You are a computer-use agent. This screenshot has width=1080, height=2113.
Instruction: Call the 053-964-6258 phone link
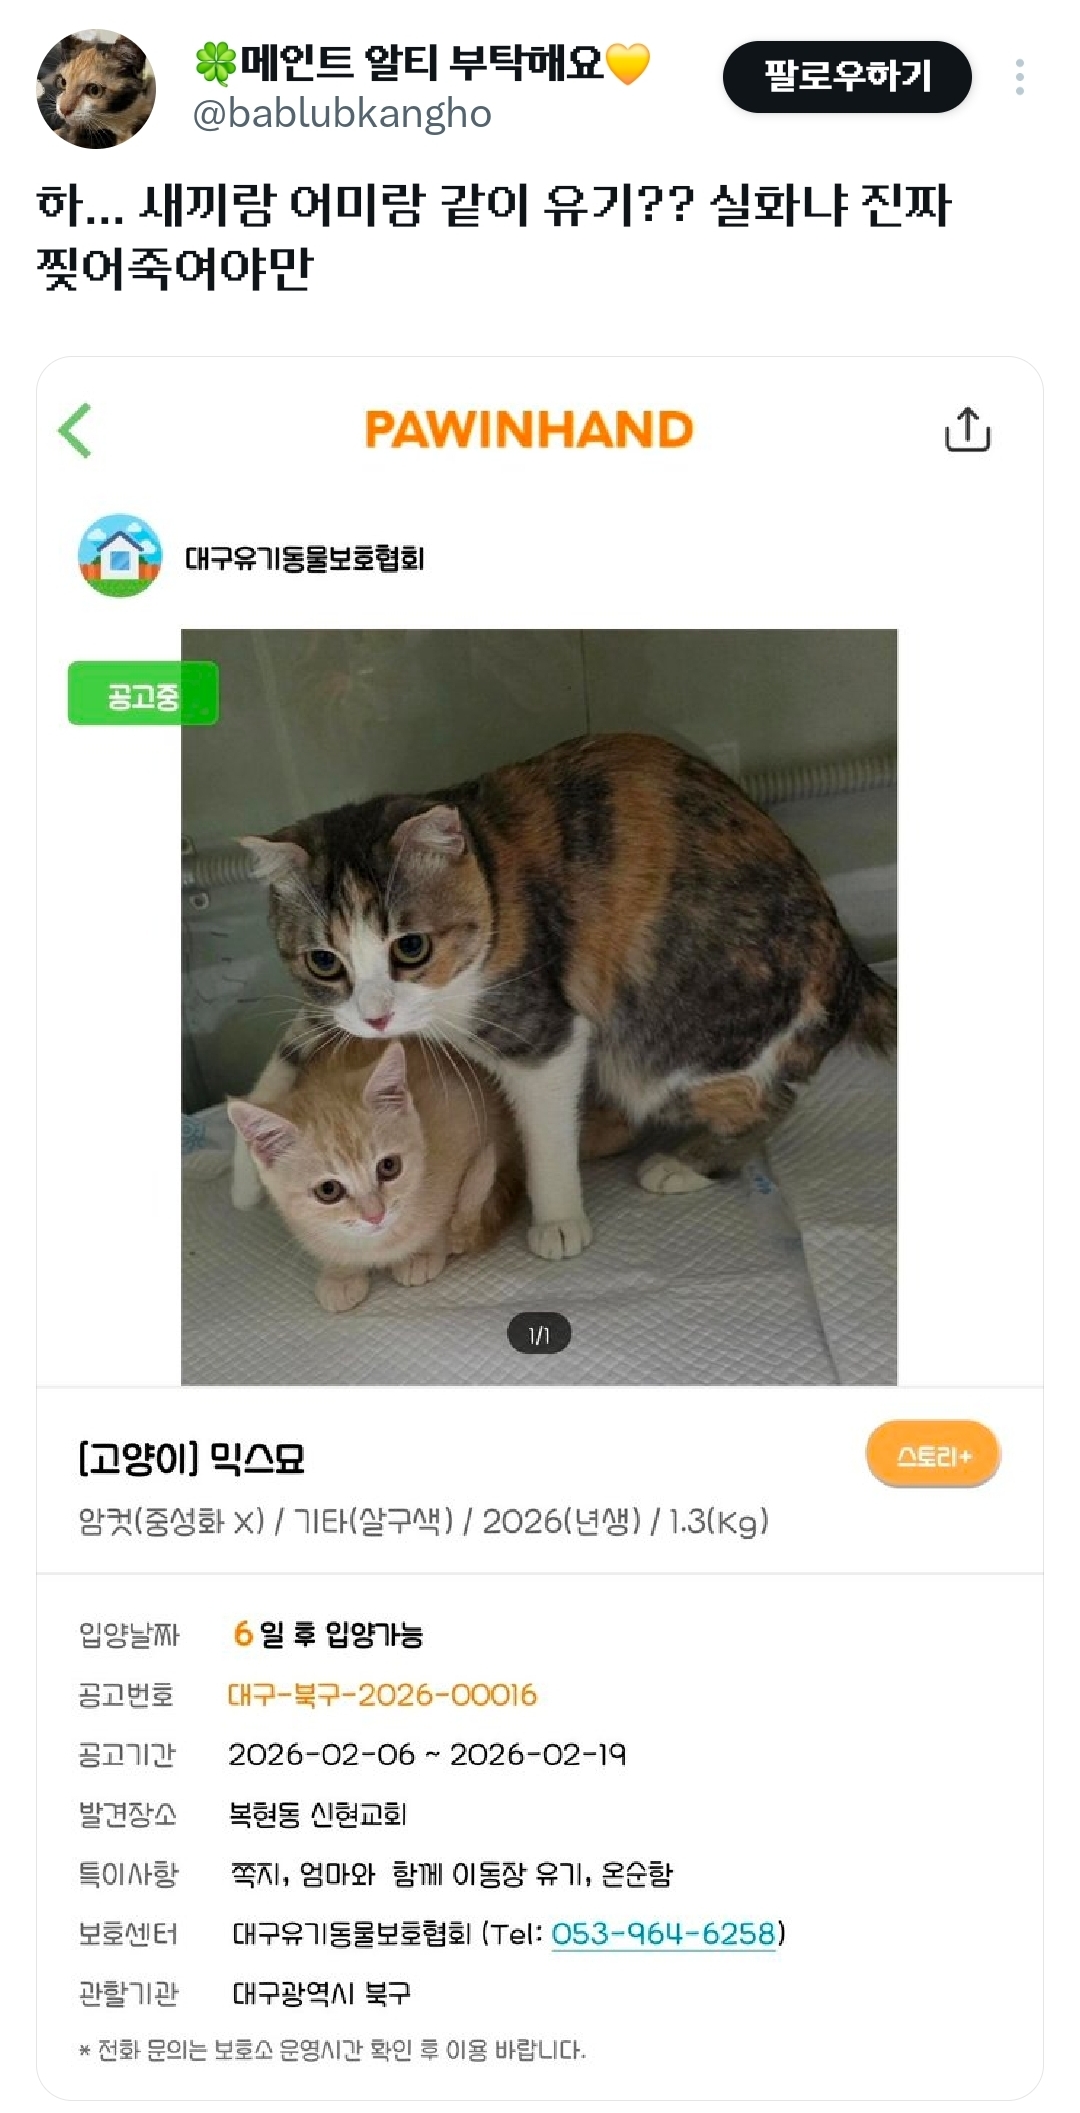click(664, 1933)
